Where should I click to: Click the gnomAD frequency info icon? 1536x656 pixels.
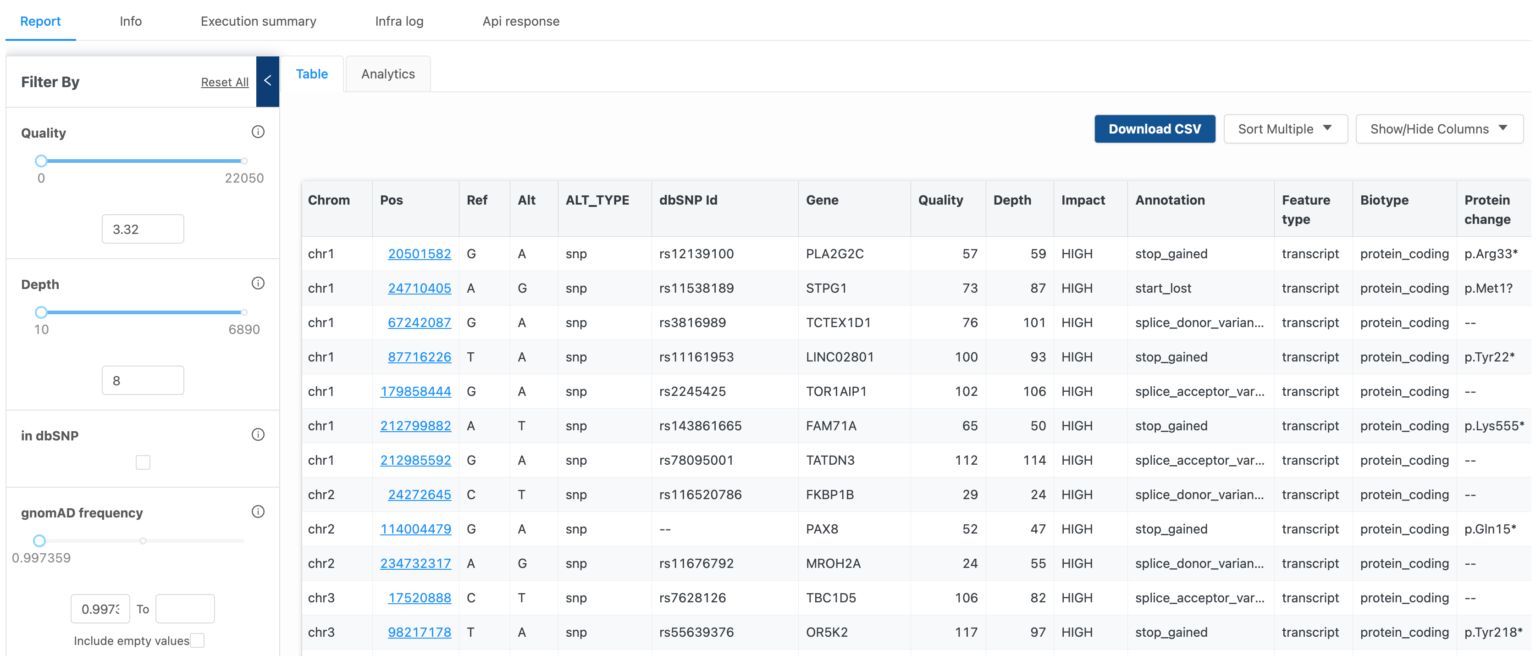coord(258,512)
